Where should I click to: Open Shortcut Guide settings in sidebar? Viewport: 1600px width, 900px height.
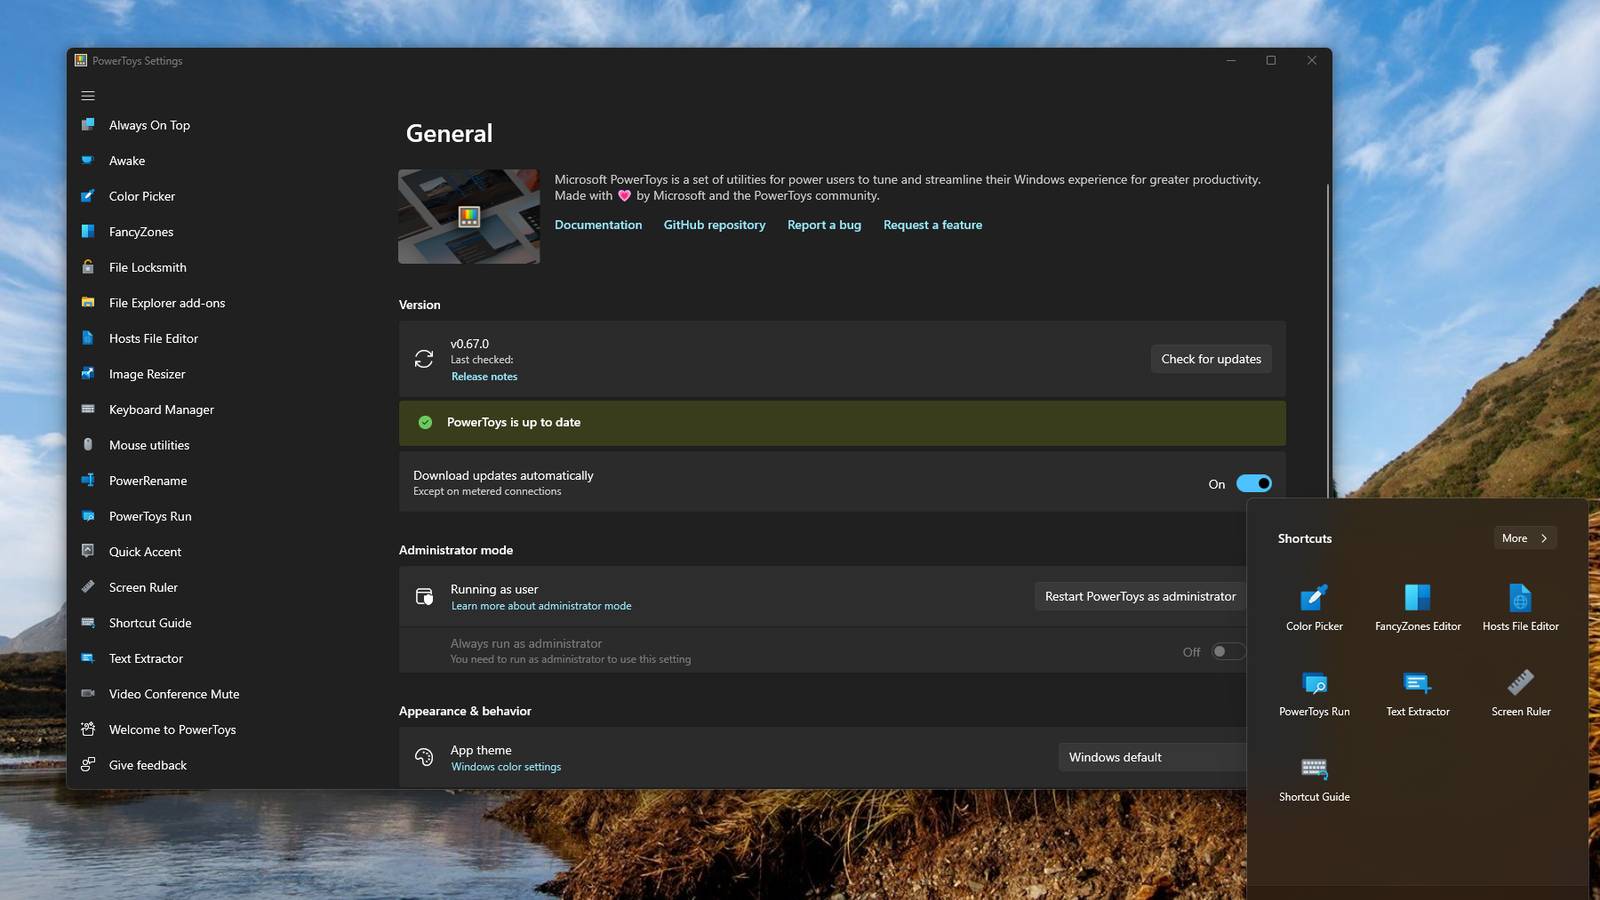click(x=150, y=623)
